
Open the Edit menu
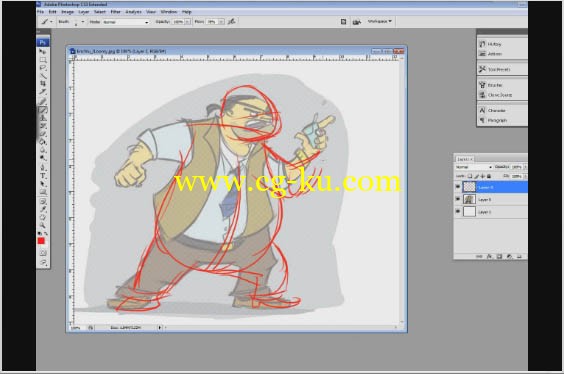(53, 12)
